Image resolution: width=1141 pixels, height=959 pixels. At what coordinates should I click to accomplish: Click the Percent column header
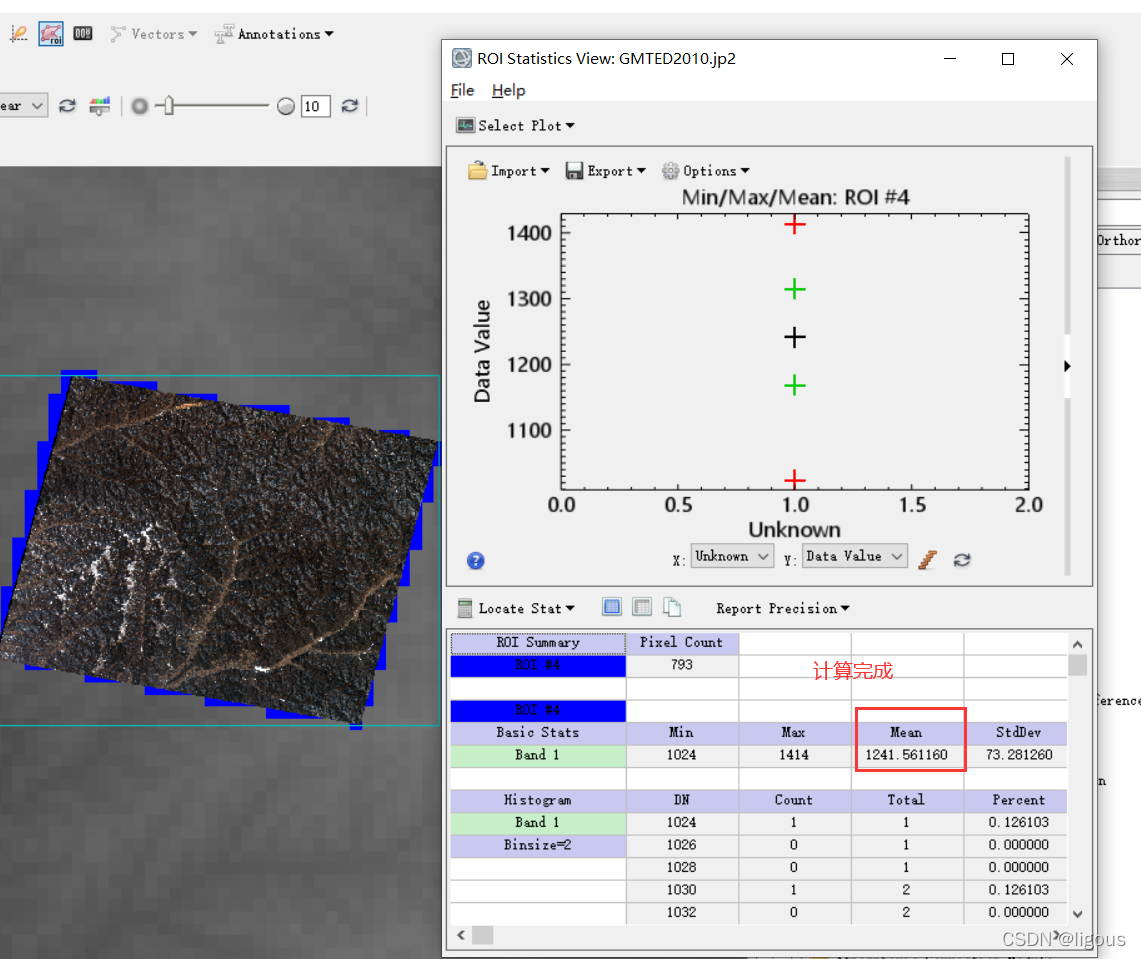tap(1018, 800)
